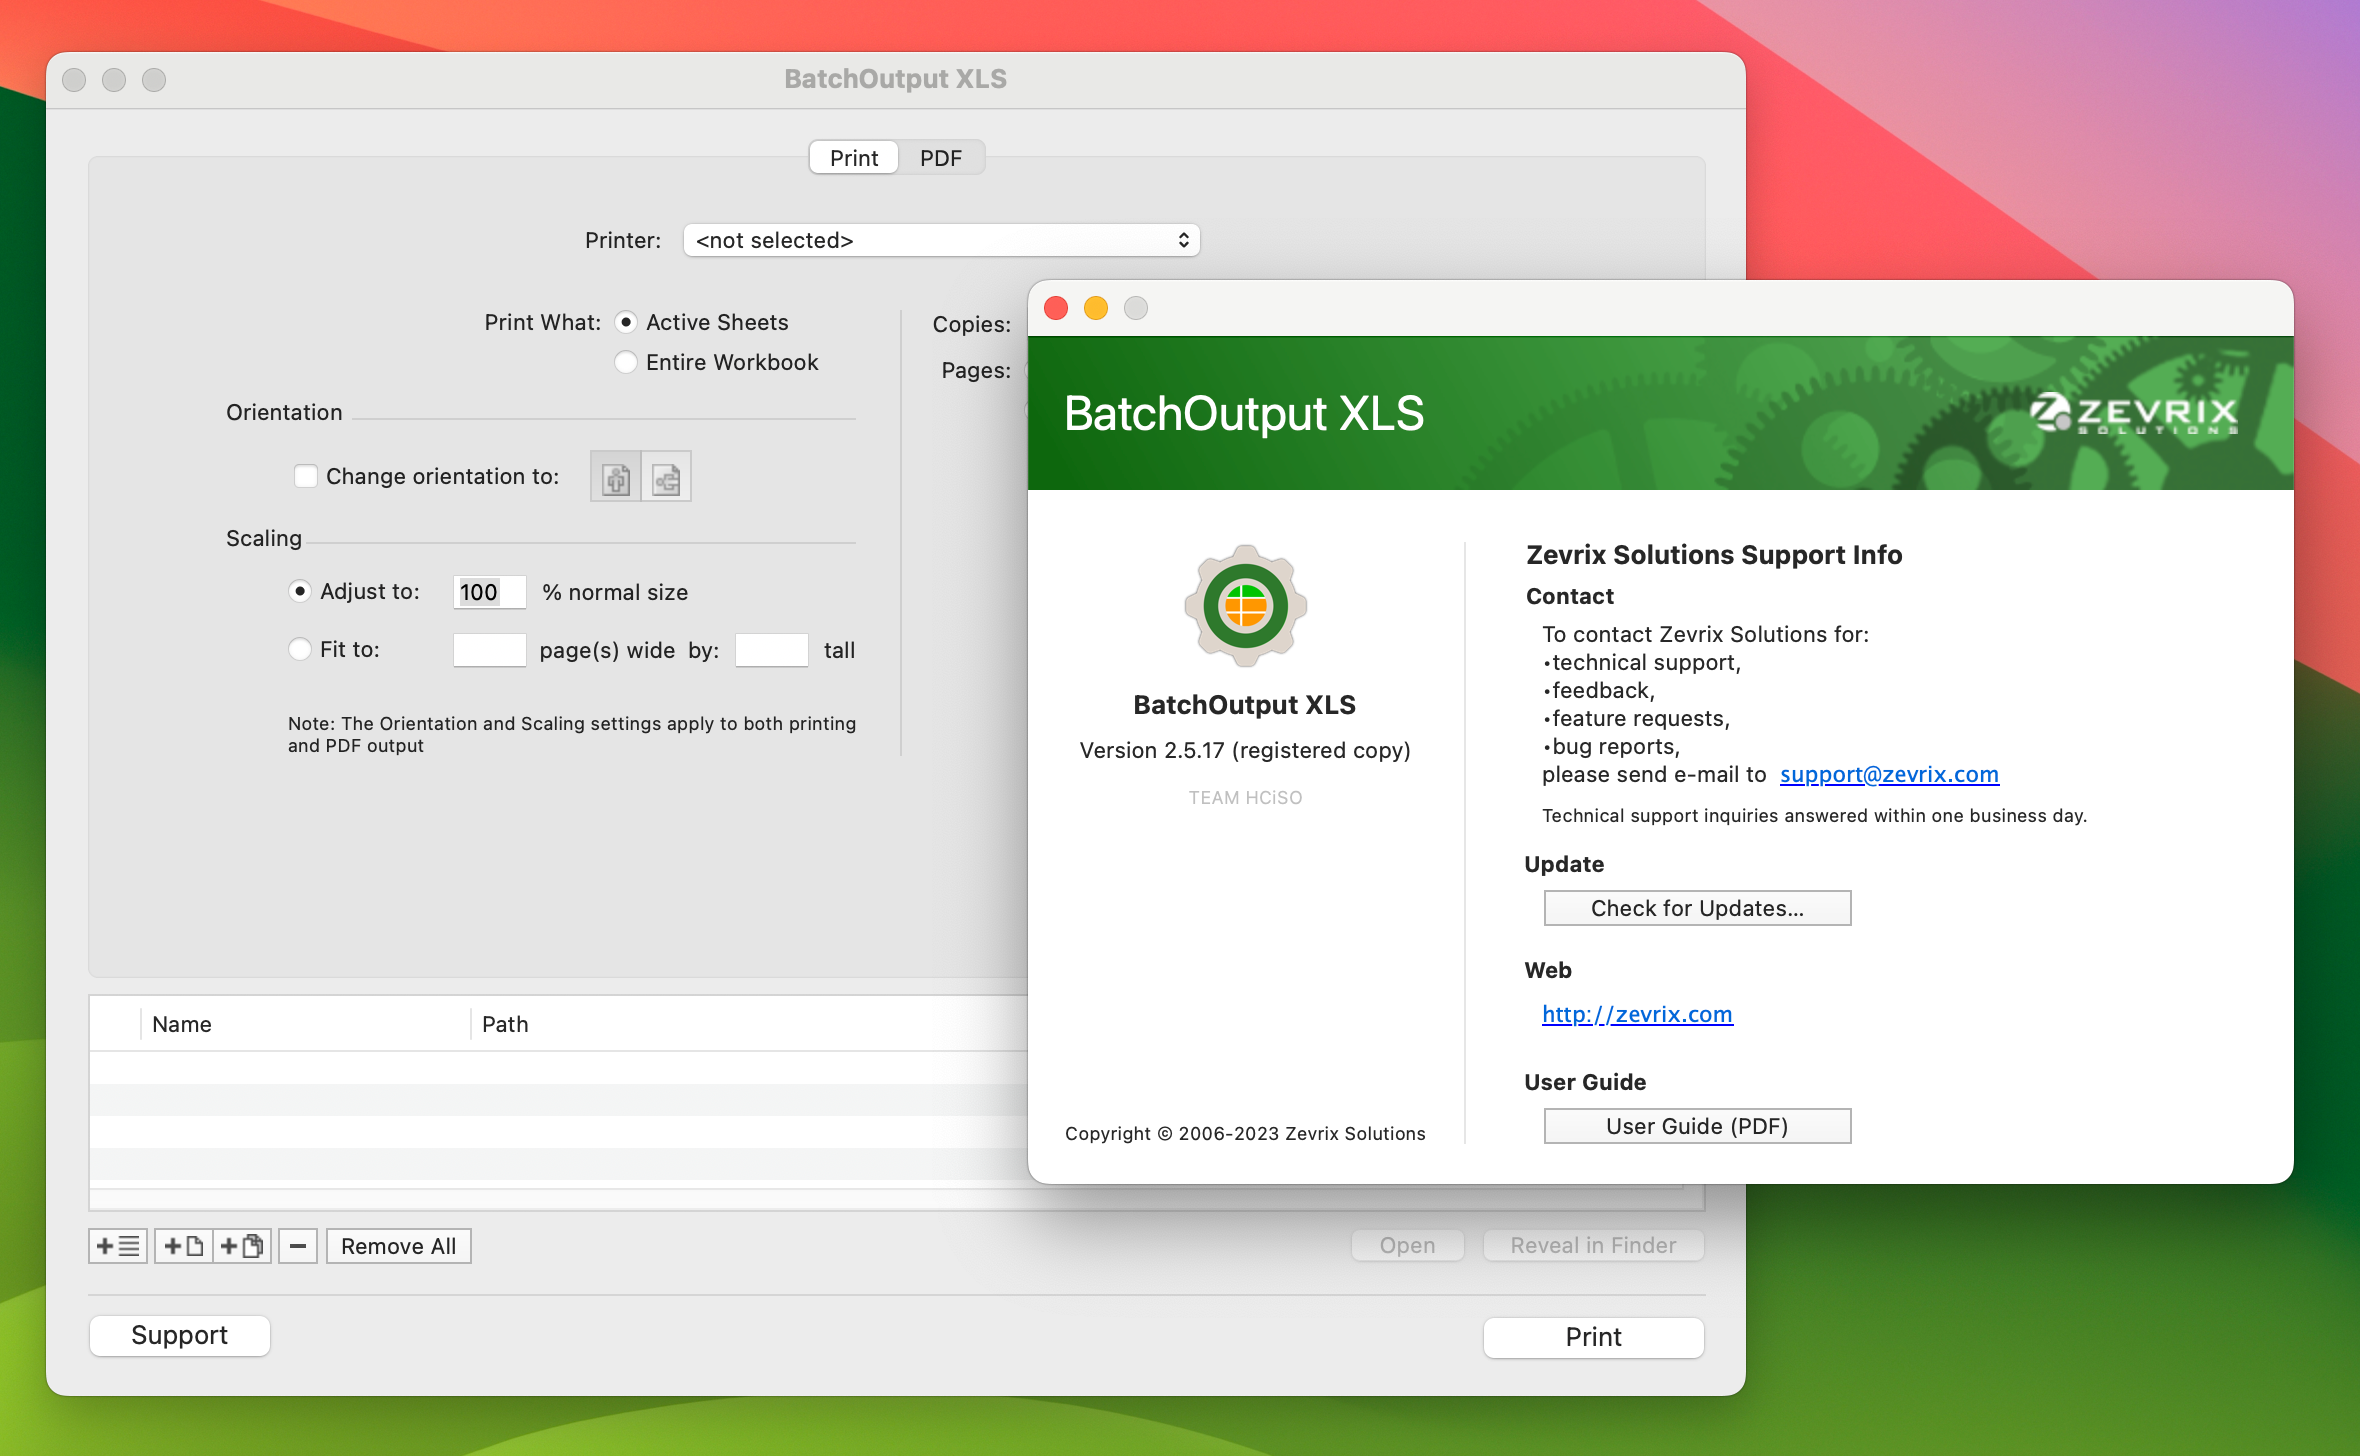
Task: Switch to the PDF tab
Action: [x=939, y=157]
